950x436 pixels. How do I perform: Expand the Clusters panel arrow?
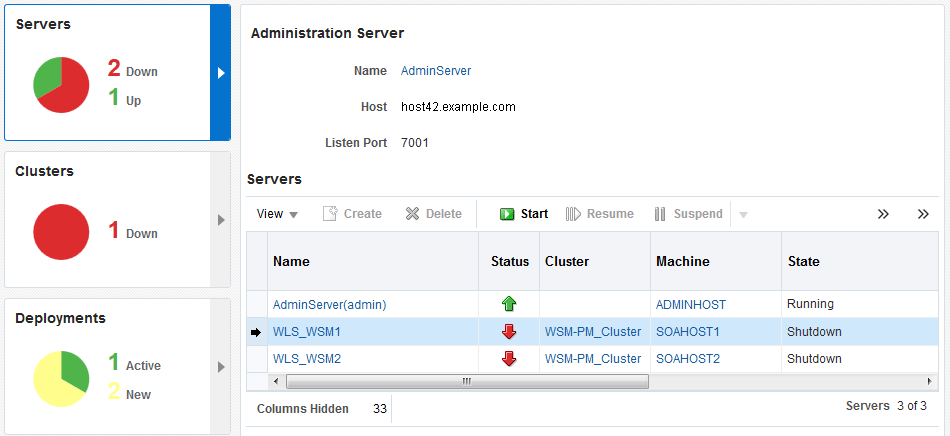pyautogui.click(x=221, y=220)
